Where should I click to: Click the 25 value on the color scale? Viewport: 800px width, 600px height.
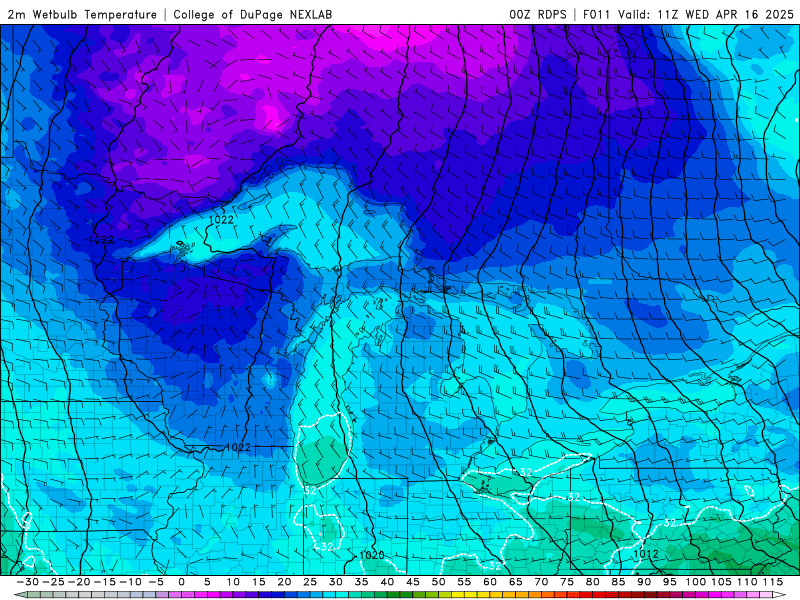point(310,582)
